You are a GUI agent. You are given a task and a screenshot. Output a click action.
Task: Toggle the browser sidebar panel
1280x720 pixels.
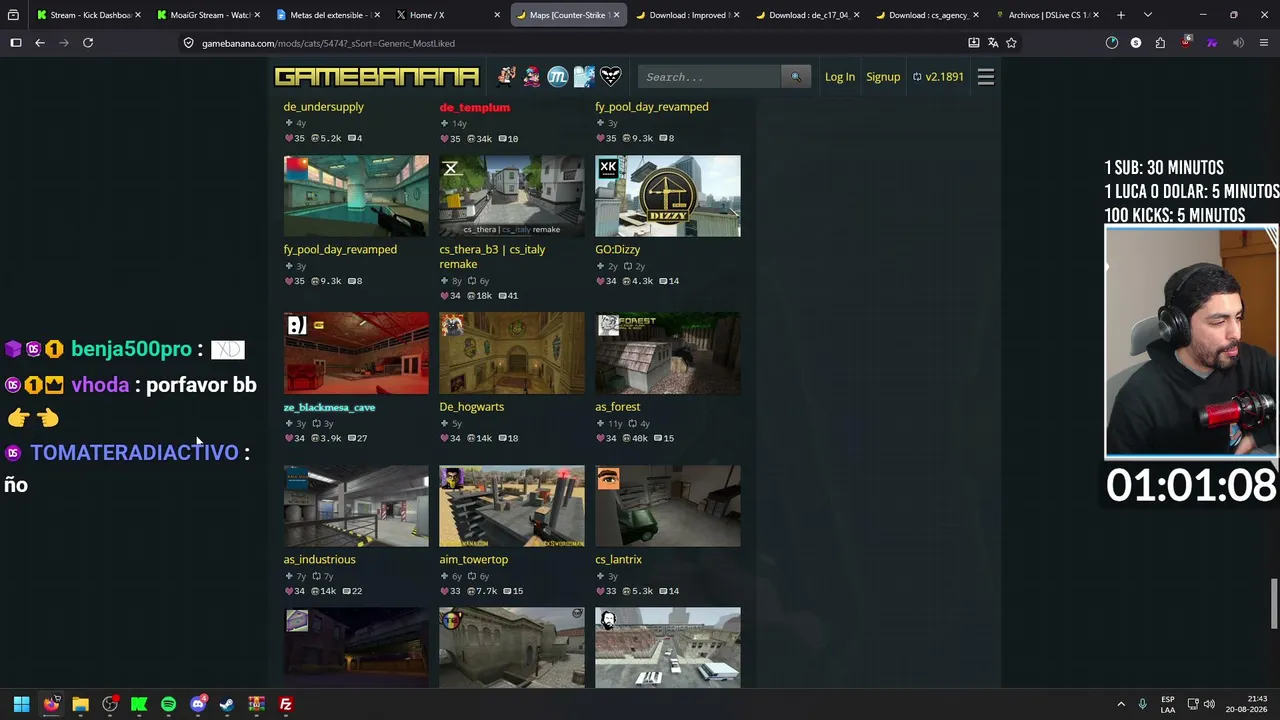coord(16,43)
